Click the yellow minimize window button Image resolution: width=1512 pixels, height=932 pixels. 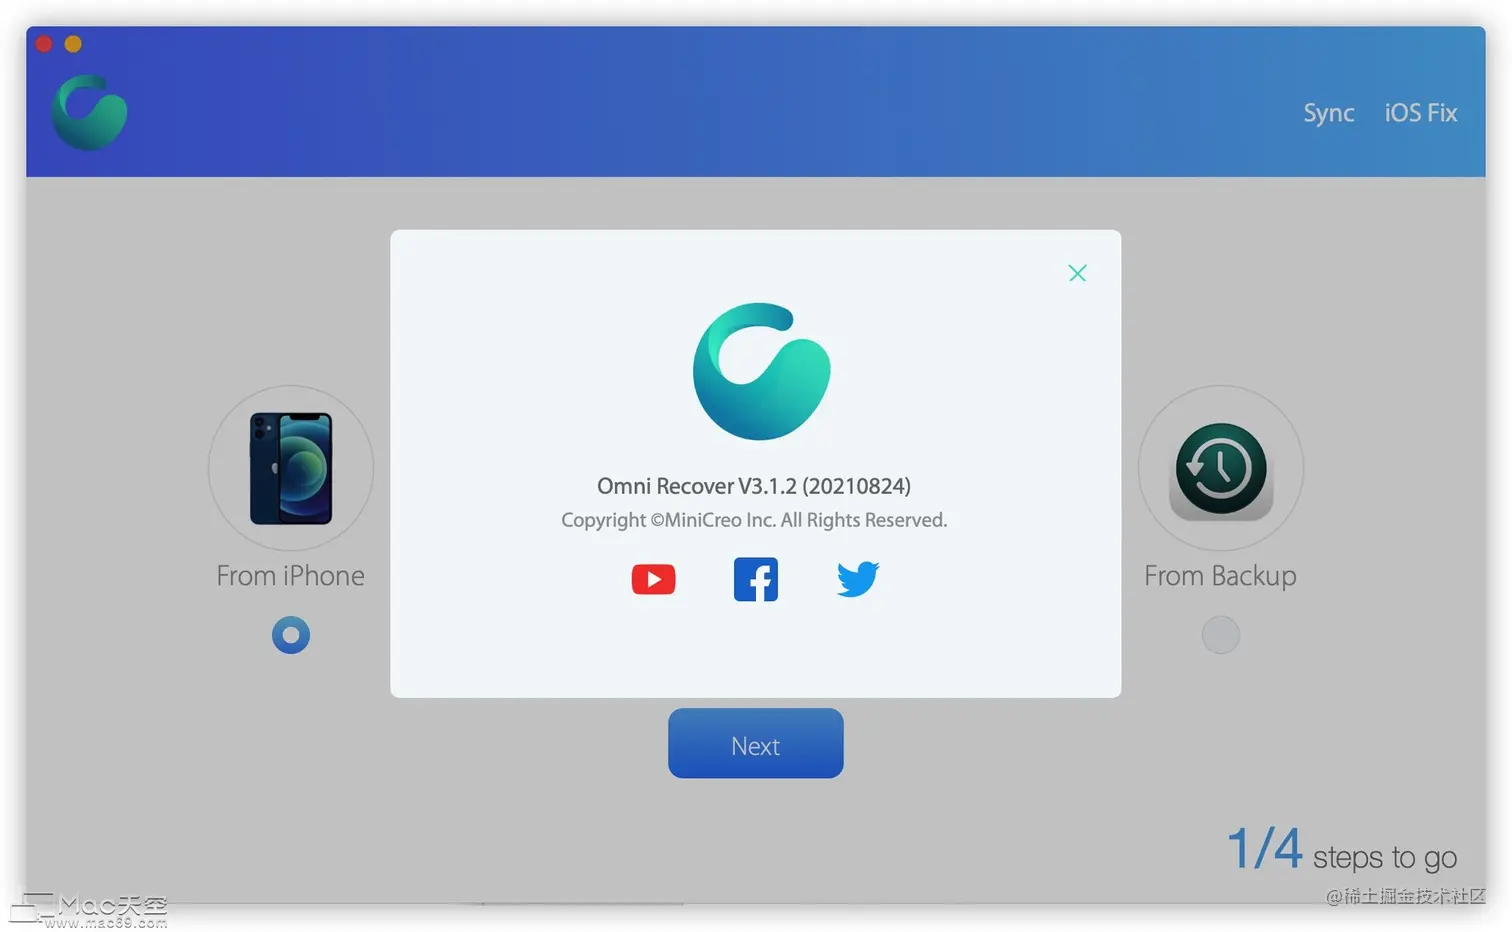(73, 44)
